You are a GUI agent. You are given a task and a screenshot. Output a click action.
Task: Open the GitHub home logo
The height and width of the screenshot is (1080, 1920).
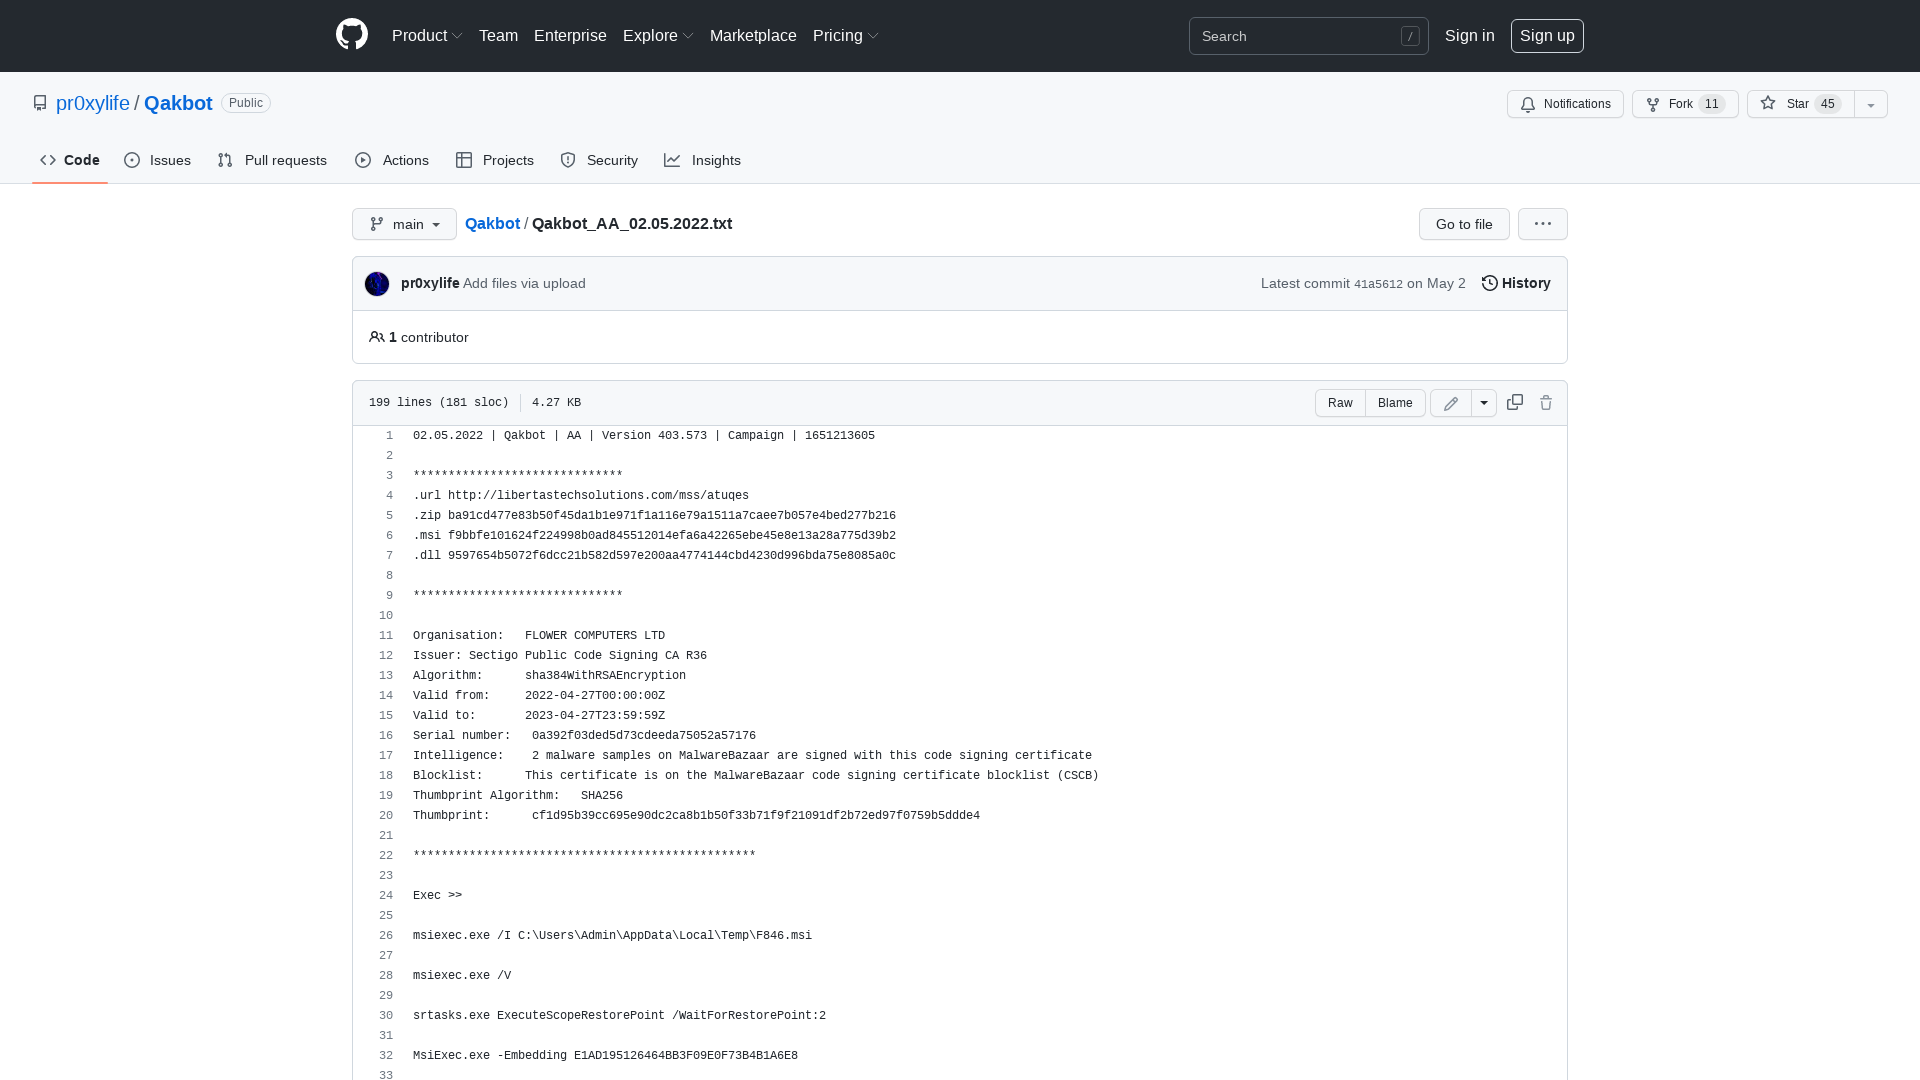(352, 35)
